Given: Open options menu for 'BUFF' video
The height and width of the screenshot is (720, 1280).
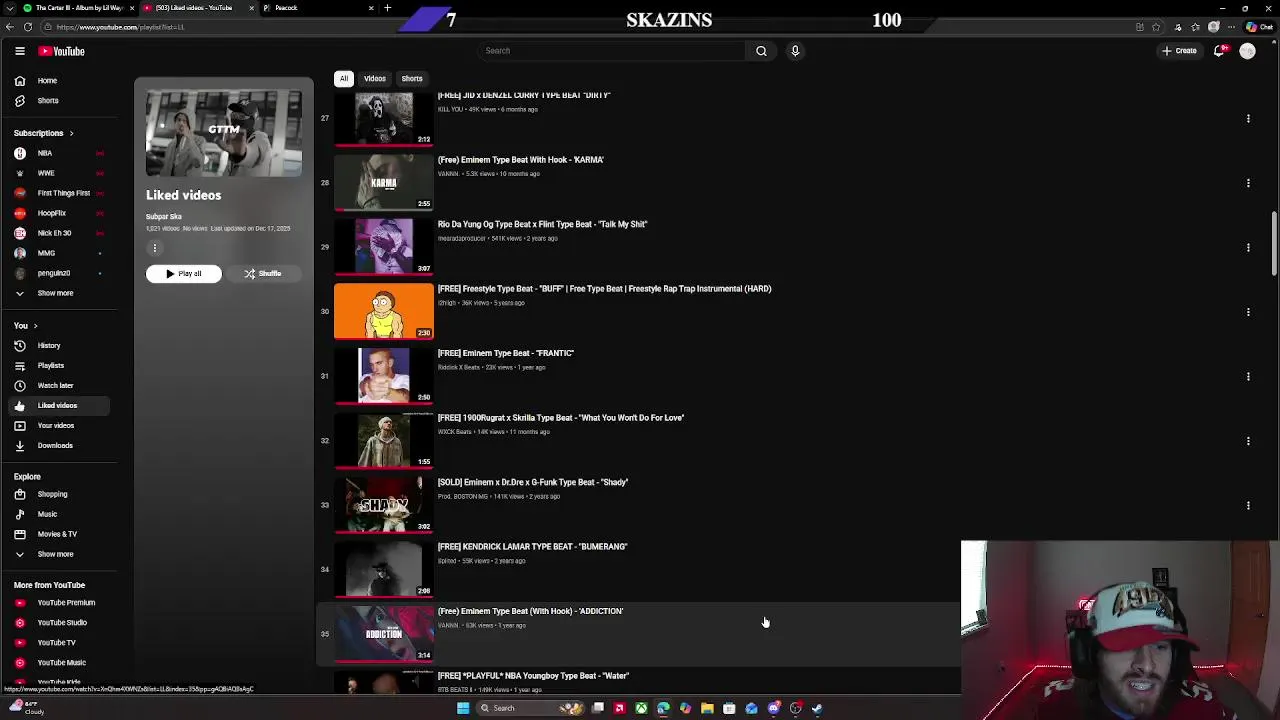Looking at the screenshot, I should click(x=1248, y=312).
